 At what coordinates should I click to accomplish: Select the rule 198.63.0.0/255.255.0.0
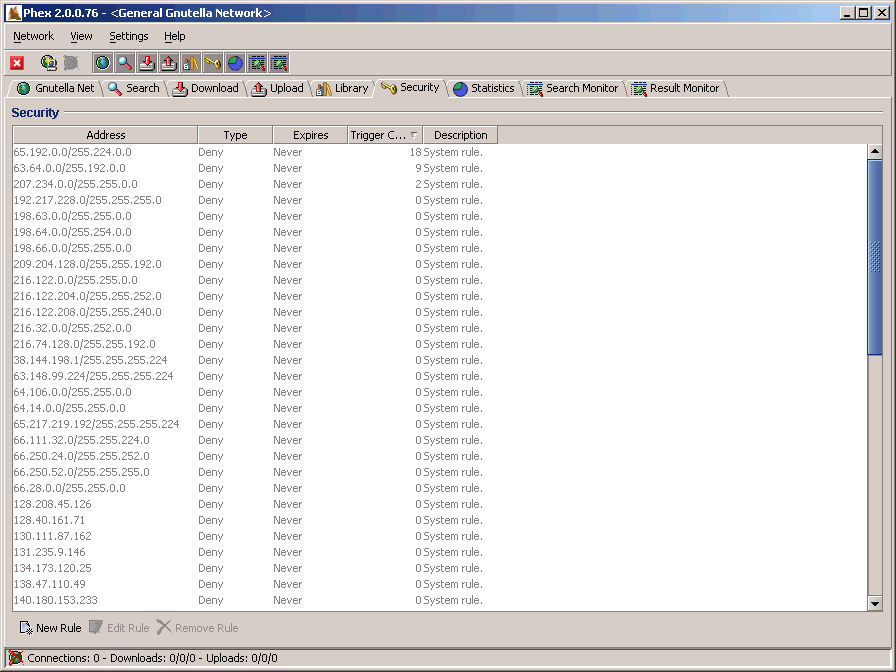pos(255,216)
